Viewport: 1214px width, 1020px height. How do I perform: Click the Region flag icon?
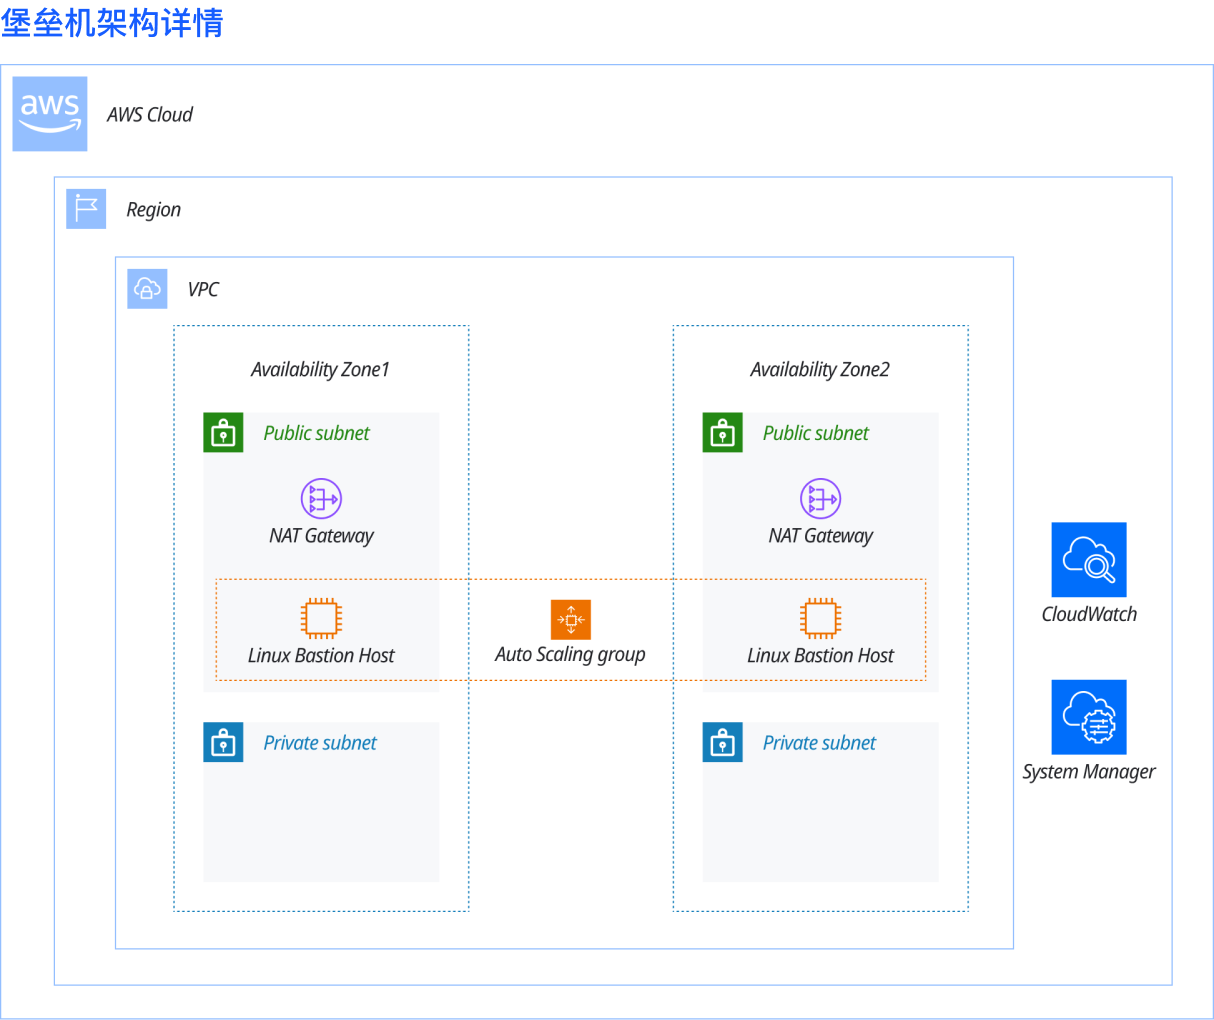pos(86,209)
